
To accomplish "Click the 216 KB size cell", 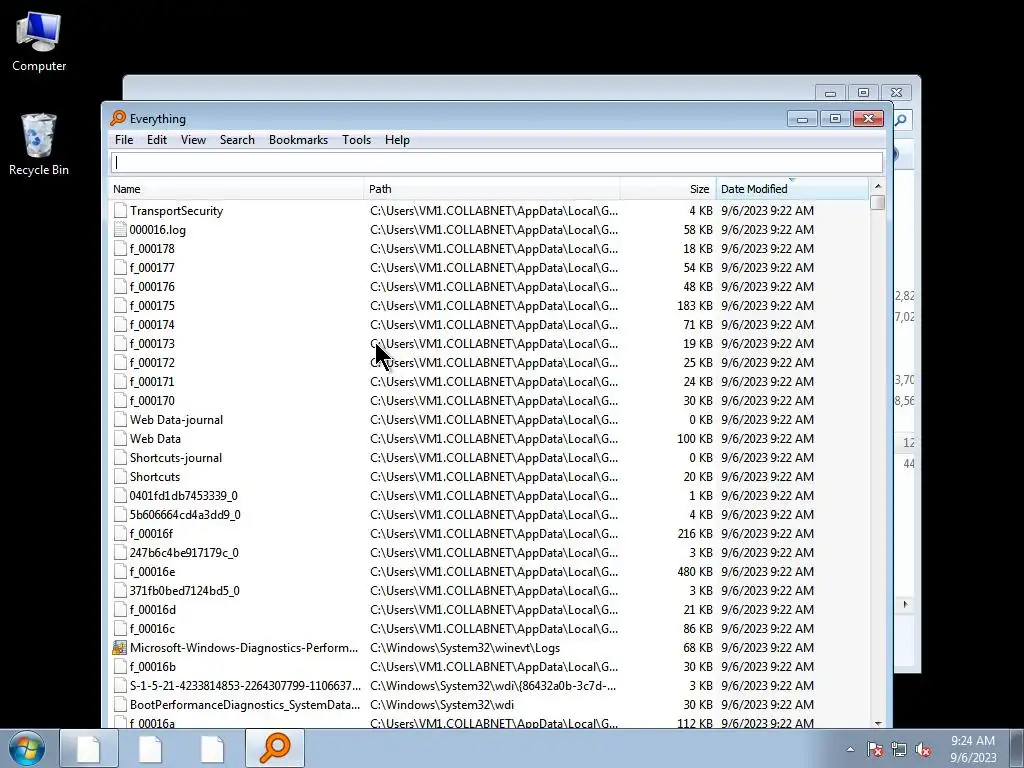I will pyautogui.click(x=695, y=533).
